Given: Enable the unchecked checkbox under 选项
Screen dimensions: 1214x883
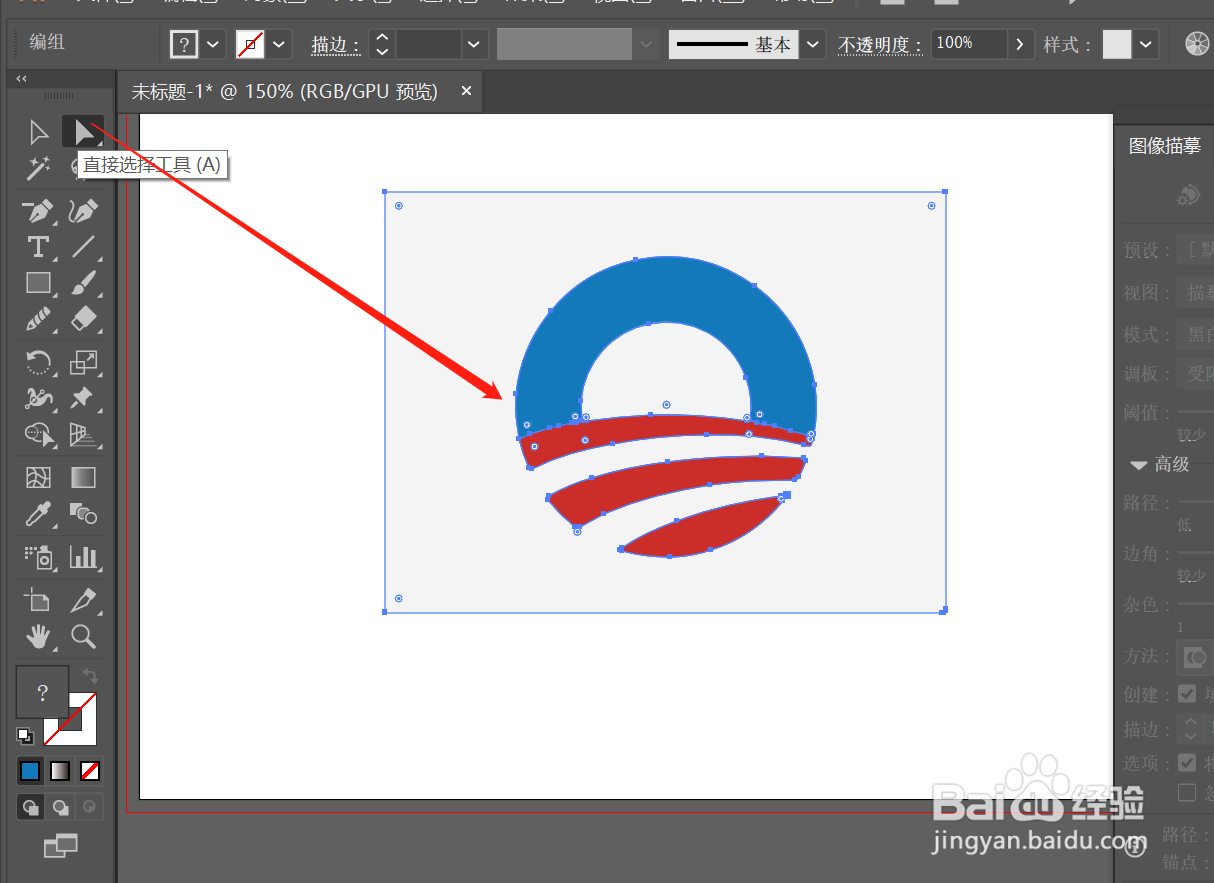Looking at the screenshot, I should [1187, 793].
